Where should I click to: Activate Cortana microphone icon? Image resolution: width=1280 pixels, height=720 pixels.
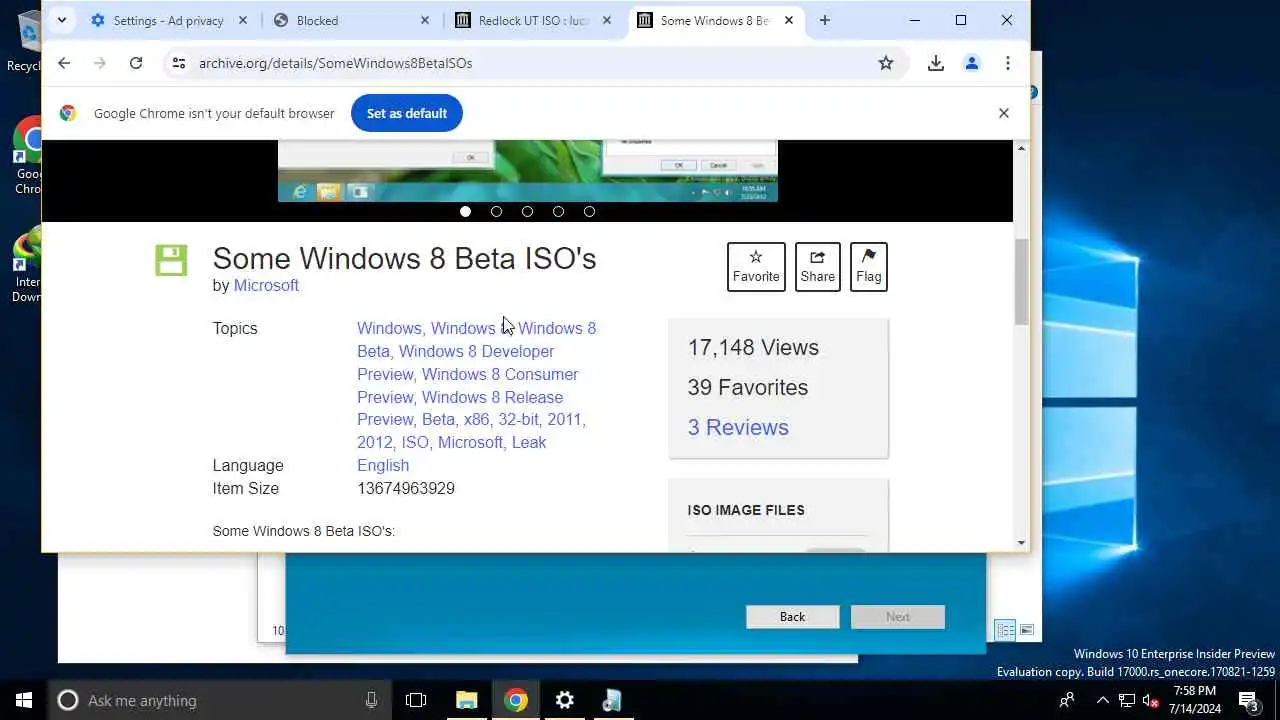[371, 700]
